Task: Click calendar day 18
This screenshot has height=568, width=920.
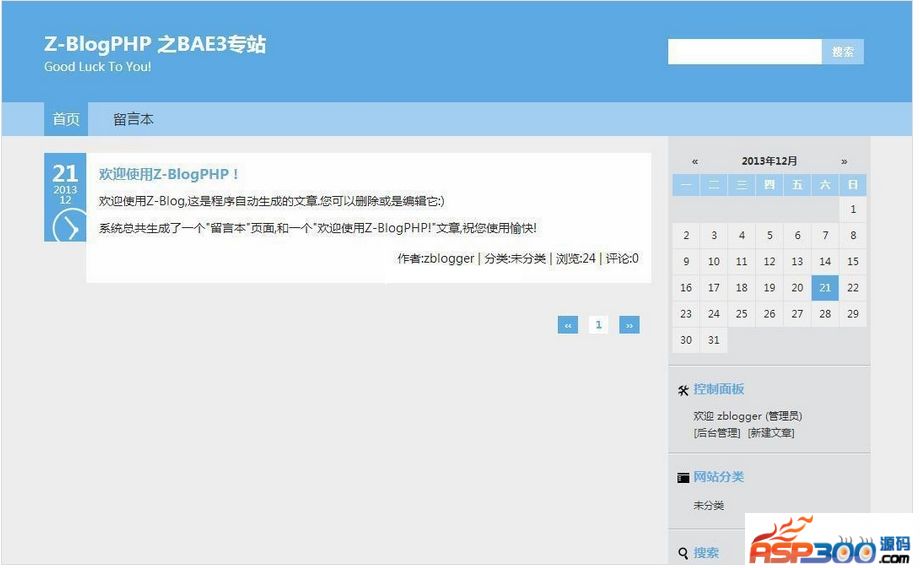Action: pyautogui.click(x=742, y=288)
